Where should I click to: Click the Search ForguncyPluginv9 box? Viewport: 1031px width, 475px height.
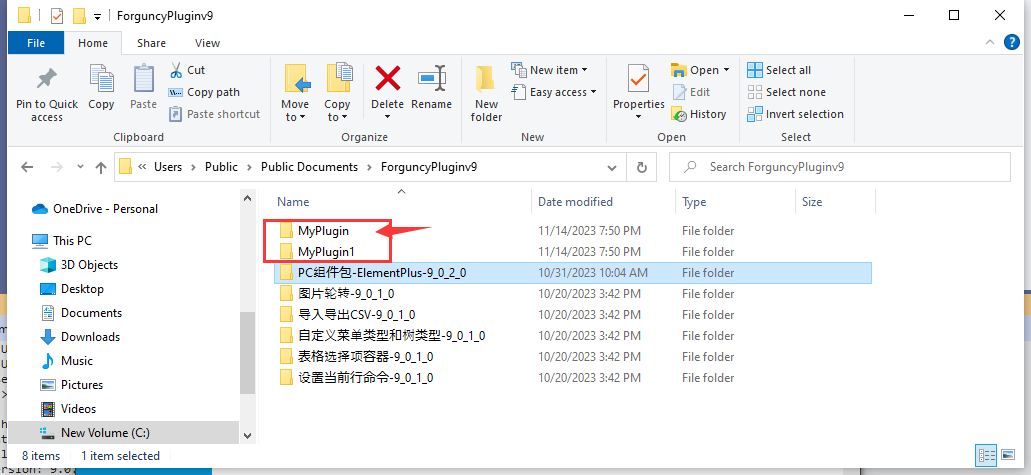(840, 167)
